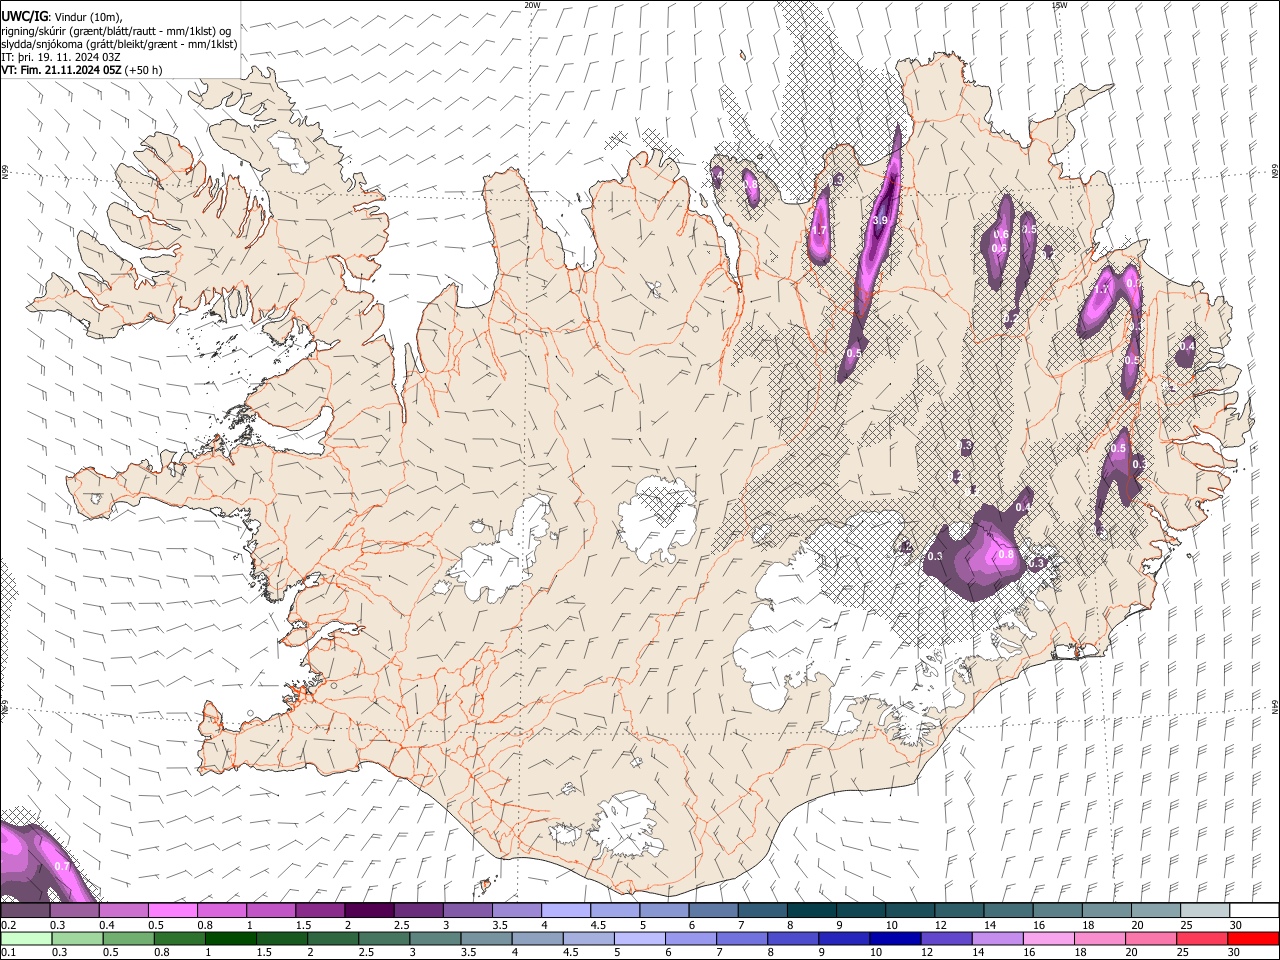Screen dimensions: 1280x960
Task: Select the bright pink swatch between 0.5 and 0.8
Action: [x=172, y=910]
